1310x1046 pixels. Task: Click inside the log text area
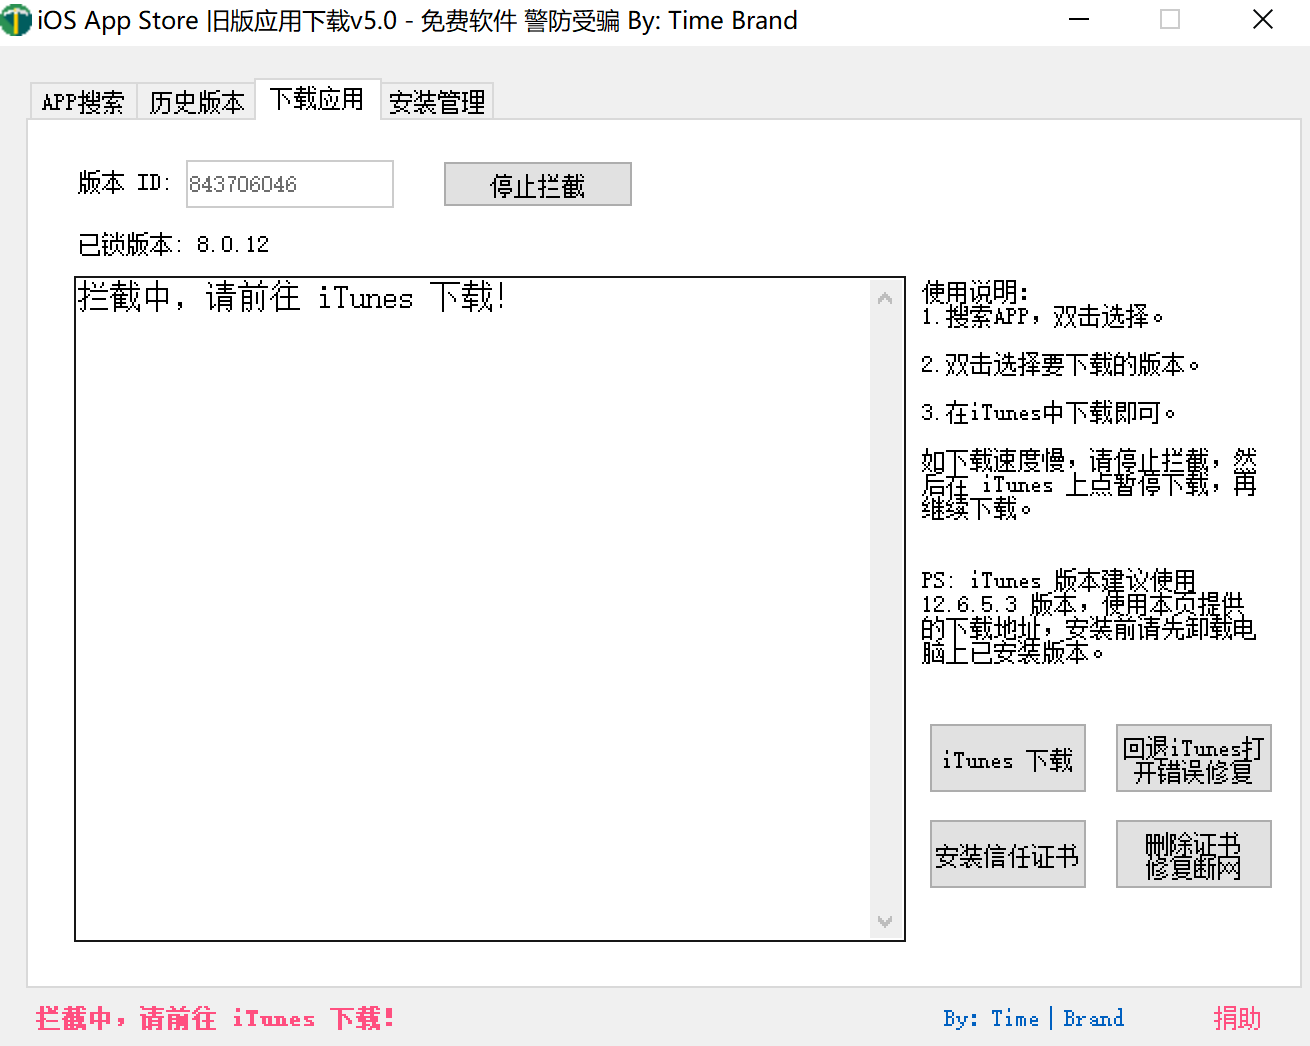pyautogui.click(x=474, y=610)
